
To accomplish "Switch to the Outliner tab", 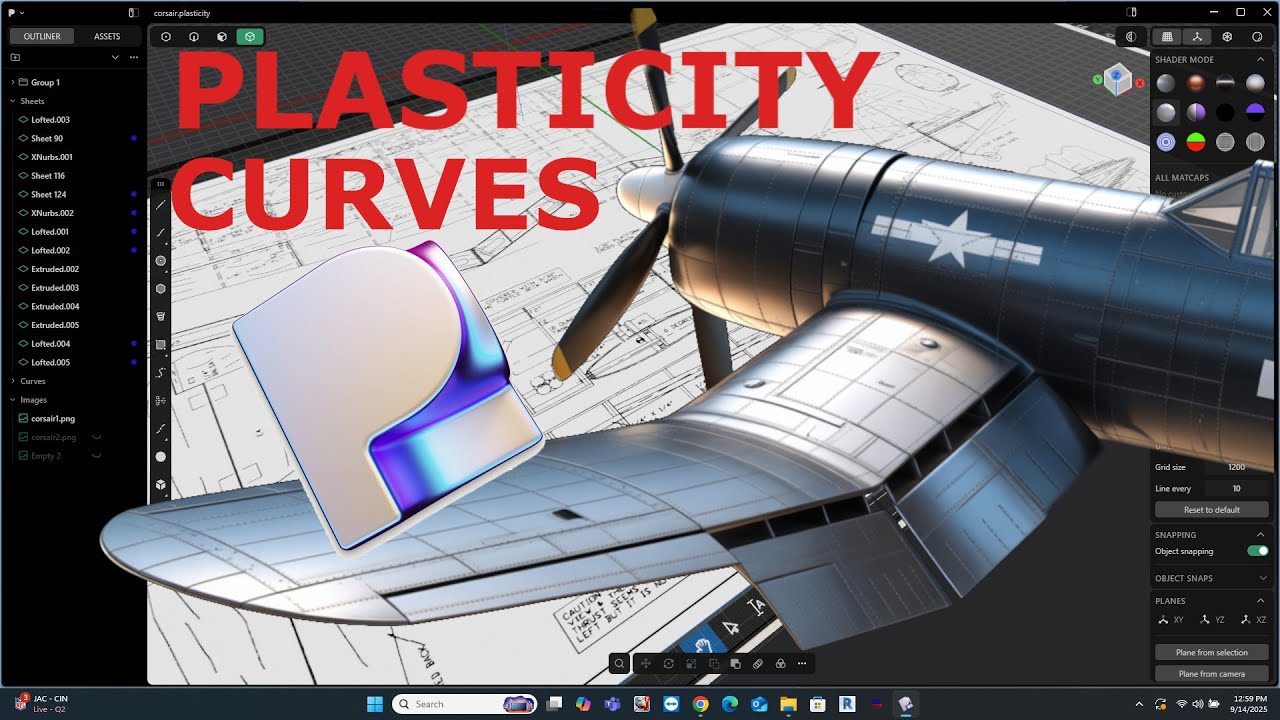I will 42,36.
